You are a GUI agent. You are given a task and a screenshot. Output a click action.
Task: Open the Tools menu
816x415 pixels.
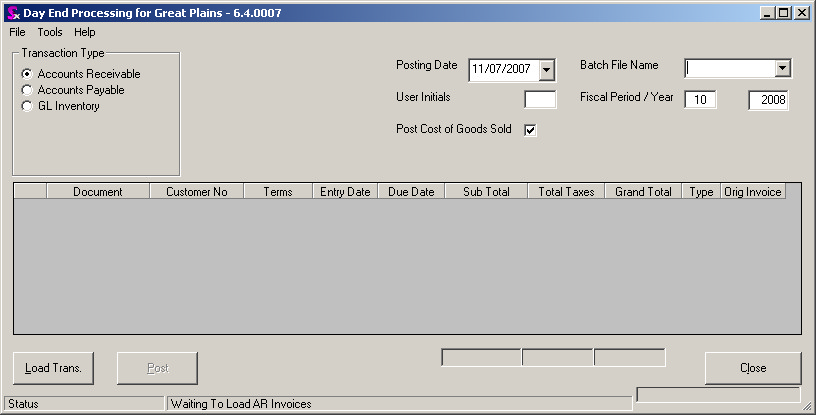tap(50, 32)
